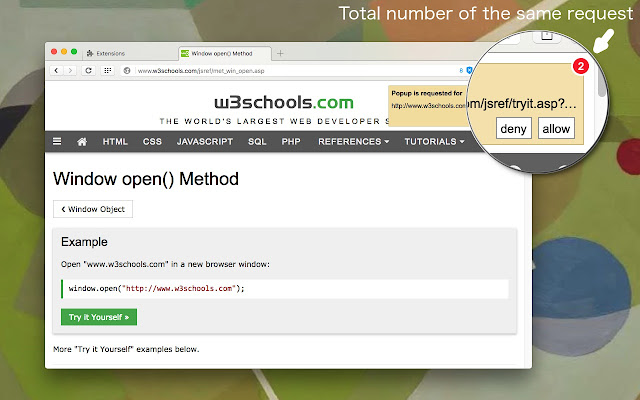Open the CSS menu item
The width and height of the screenshot is (640, 400).
click(x=152, y=142)
